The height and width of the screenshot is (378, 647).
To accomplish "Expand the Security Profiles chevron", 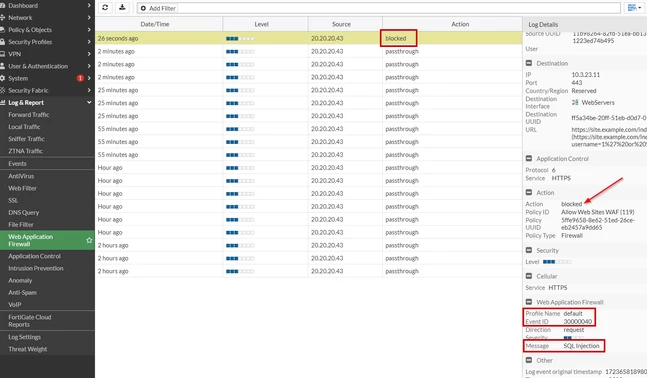I will (89, 42).
